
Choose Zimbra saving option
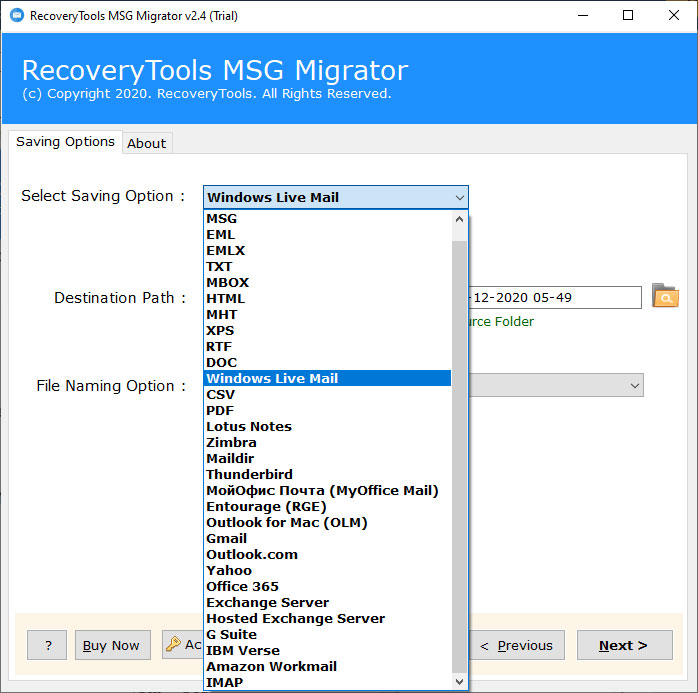pos(327,443)
